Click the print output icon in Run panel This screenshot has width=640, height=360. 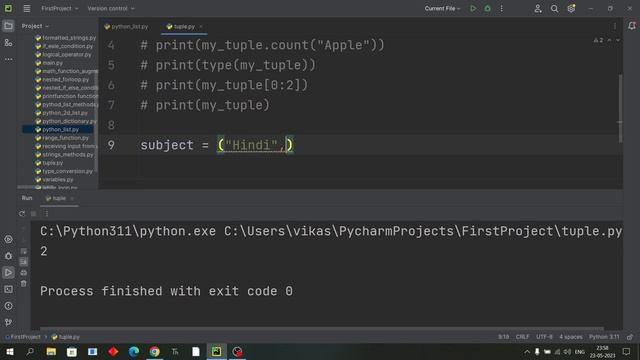click(24, 273)
